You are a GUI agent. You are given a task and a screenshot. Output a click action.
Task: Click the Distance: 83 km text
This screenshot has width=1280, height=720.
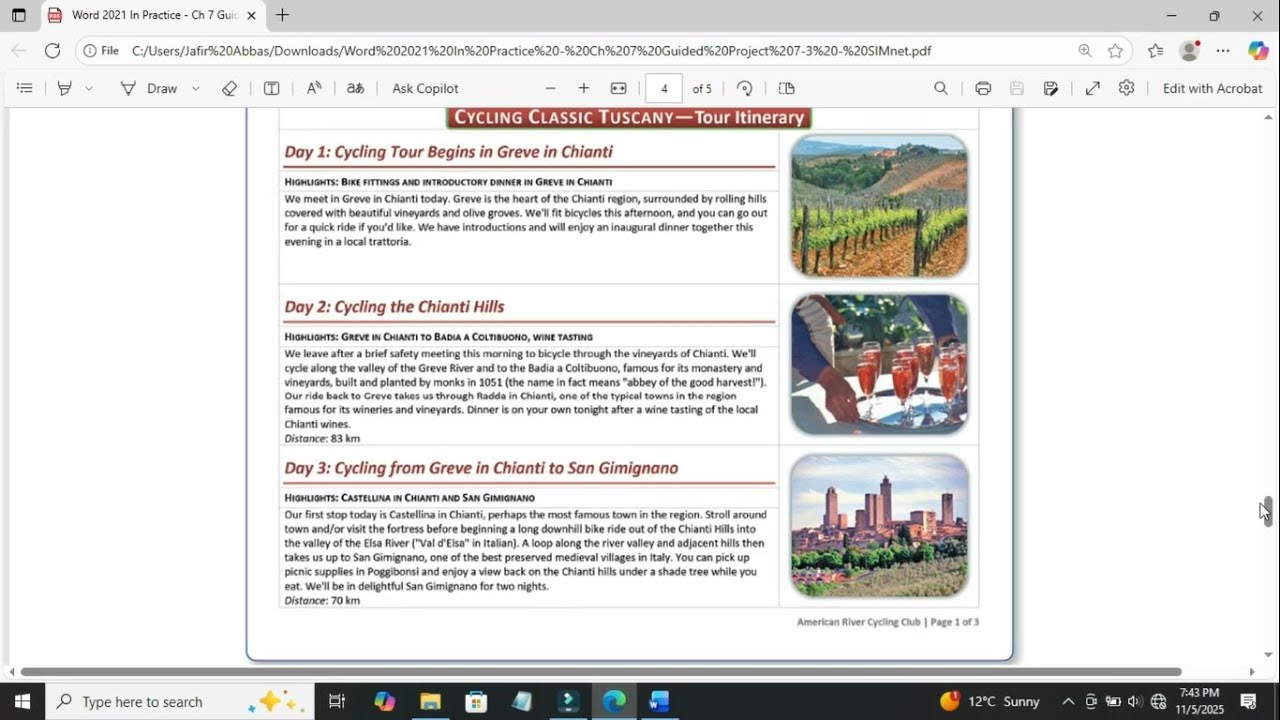click(322, 438)
